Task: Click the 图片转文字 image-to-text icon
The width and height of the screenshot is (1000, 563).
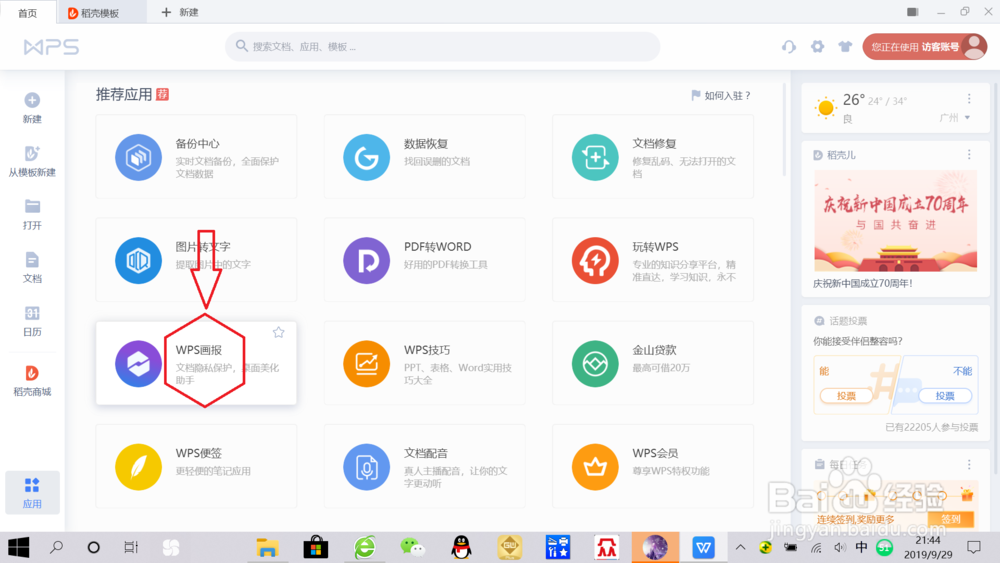Action: (138, 260)
